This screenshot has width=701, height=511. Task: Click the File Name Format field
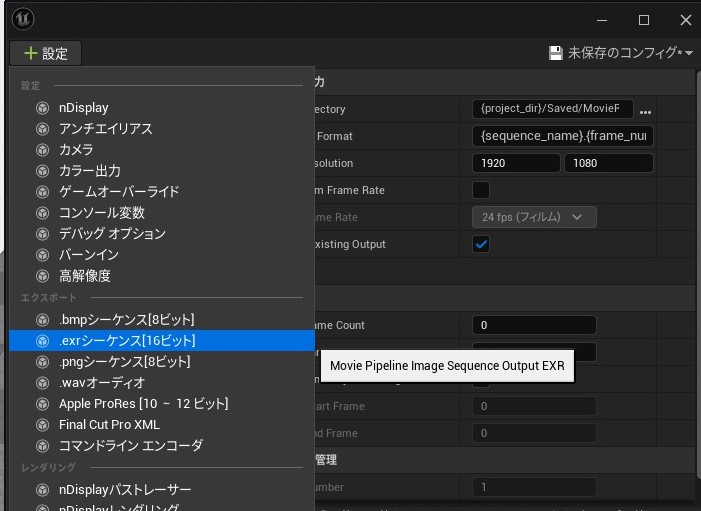click(x=562, y=136)
